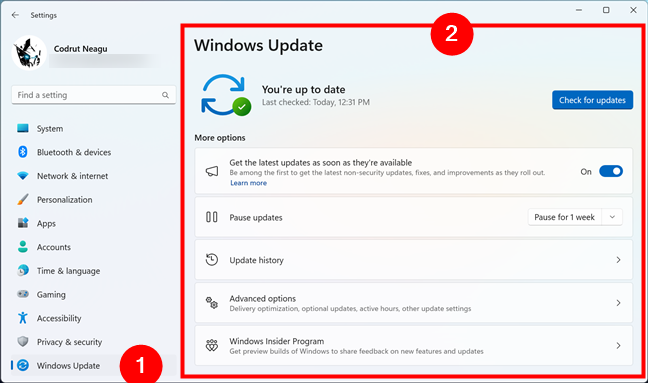Open Accessibility category

[x=94, y=318]
